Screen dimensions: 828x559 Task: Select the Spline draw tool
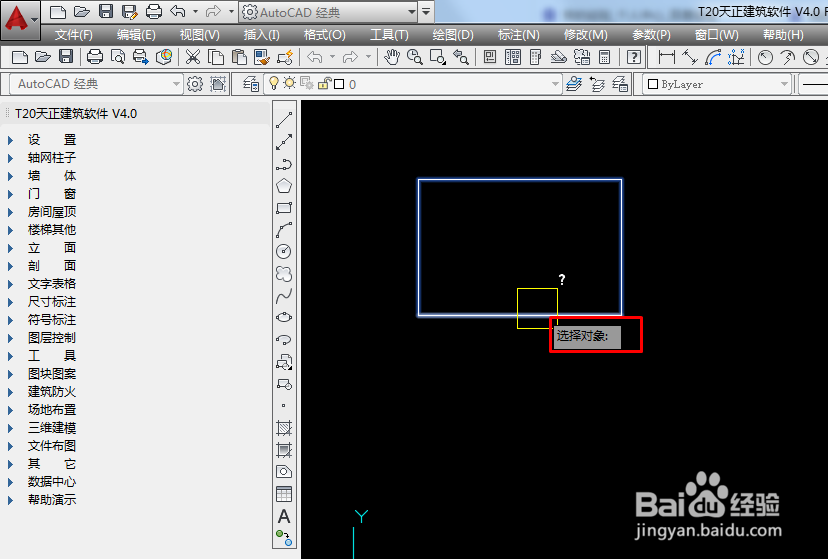pos(284,296)
